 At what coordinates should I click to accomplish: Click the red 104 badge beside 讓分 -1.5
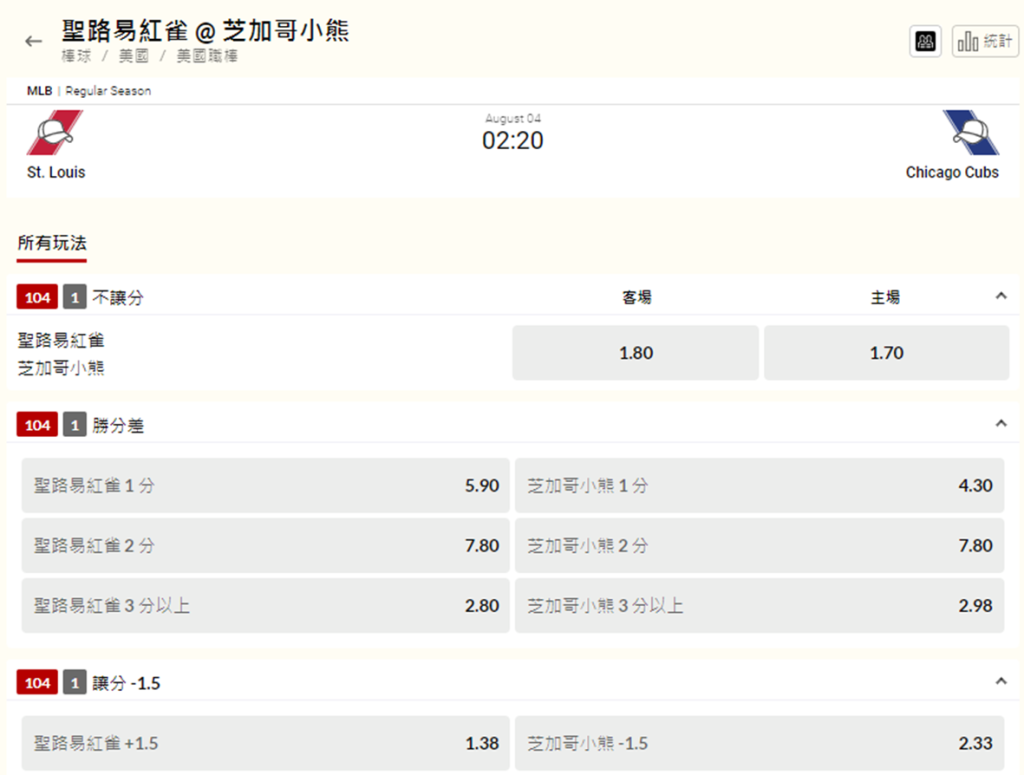(x=37, y=683)
